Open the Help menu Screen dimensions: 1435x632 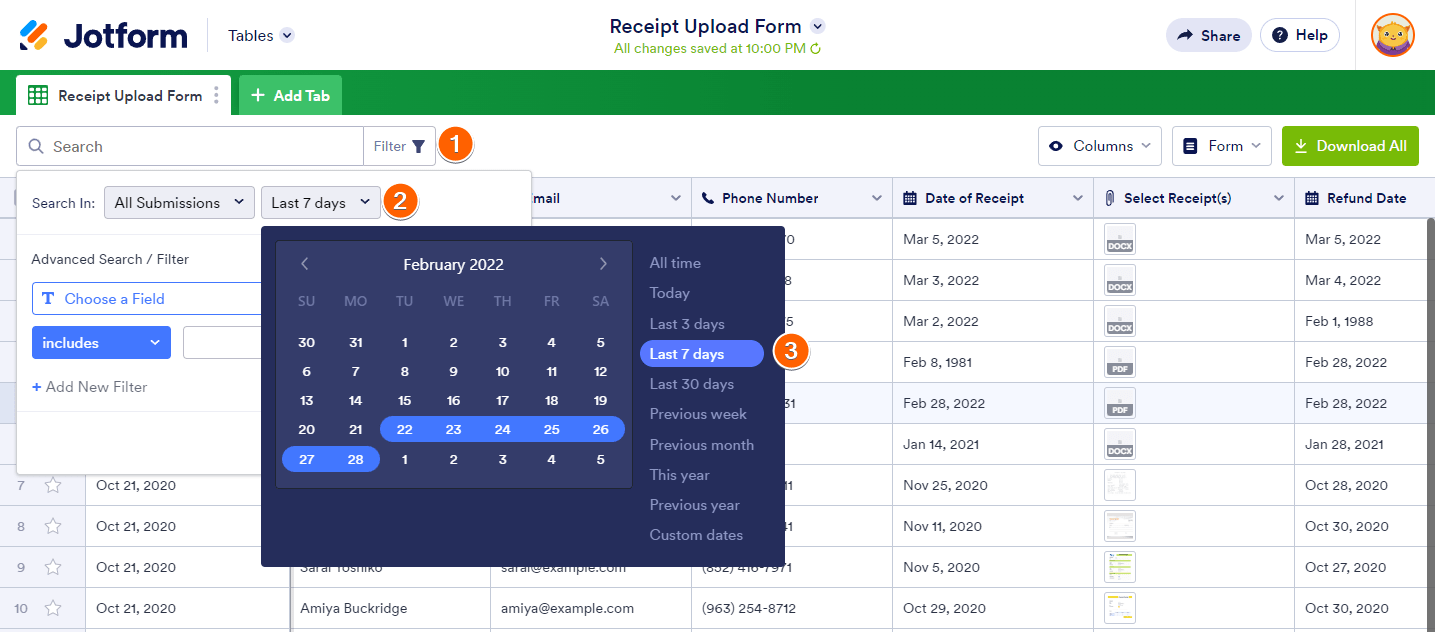pos(1299,35)
